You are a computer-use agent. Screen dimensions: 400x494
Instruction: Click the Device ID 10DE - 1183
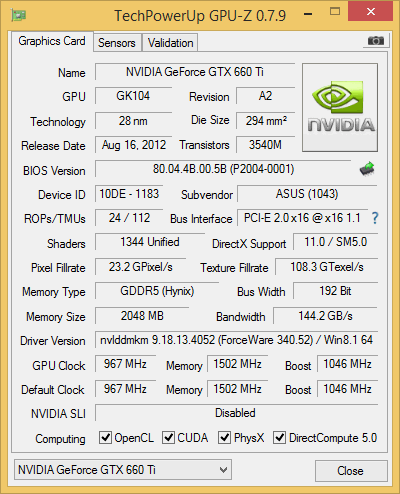pos(129,194)
